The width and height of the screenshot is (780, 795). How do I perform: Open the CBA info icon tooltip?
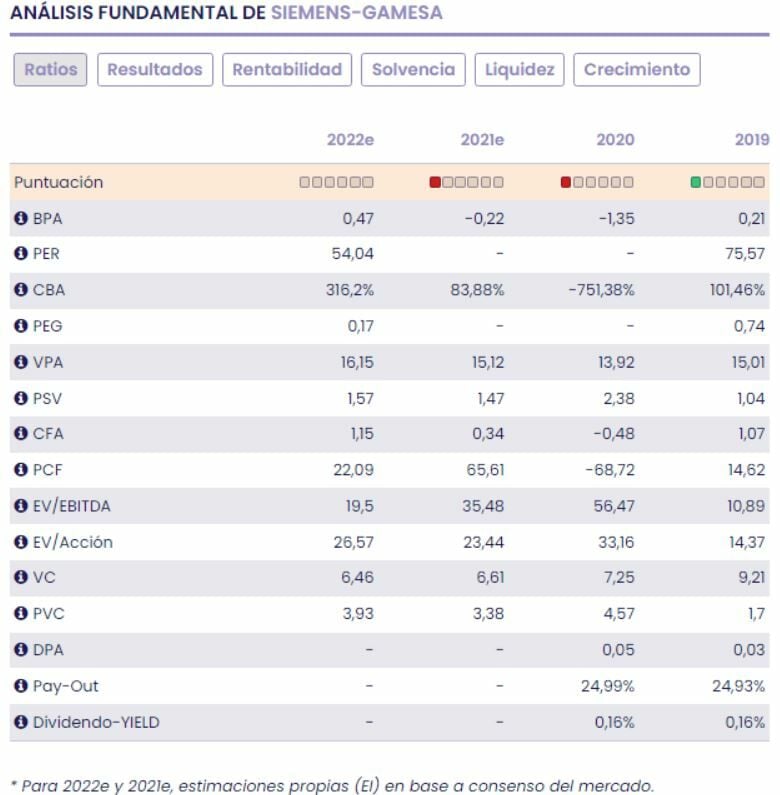pos(21,290)
